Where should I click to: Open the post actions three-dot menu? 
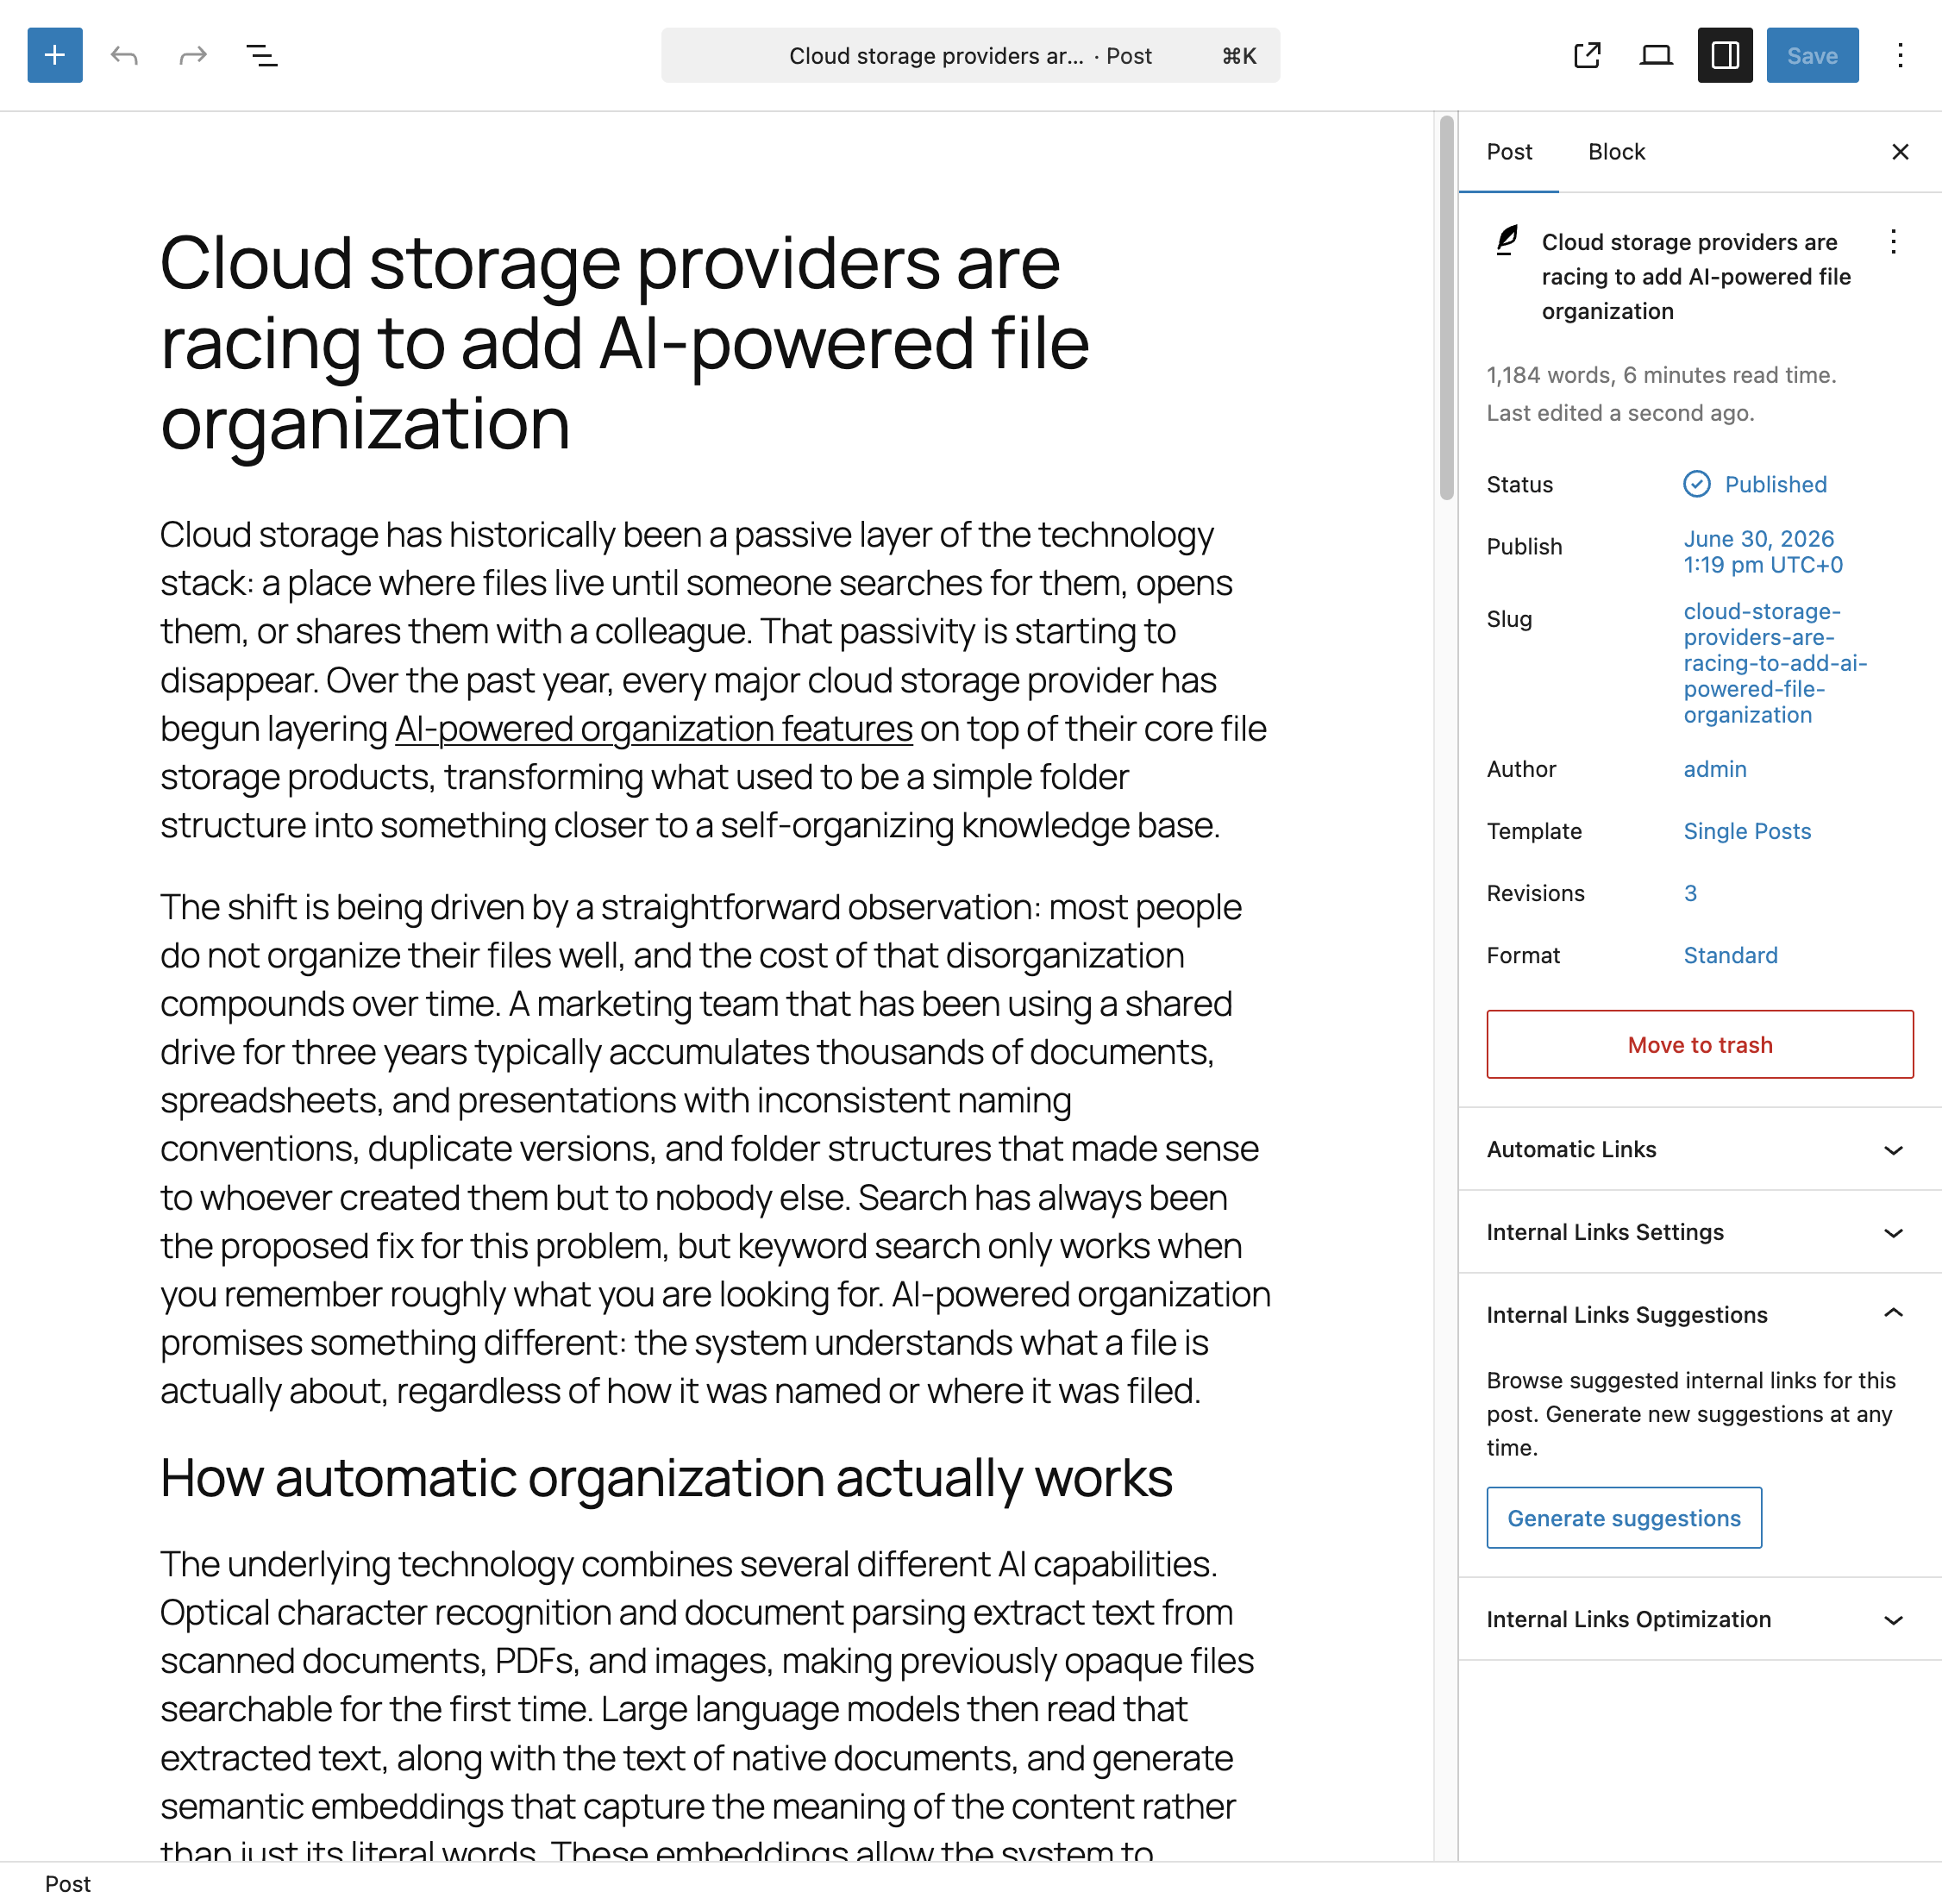click(x=1893, y=241)
